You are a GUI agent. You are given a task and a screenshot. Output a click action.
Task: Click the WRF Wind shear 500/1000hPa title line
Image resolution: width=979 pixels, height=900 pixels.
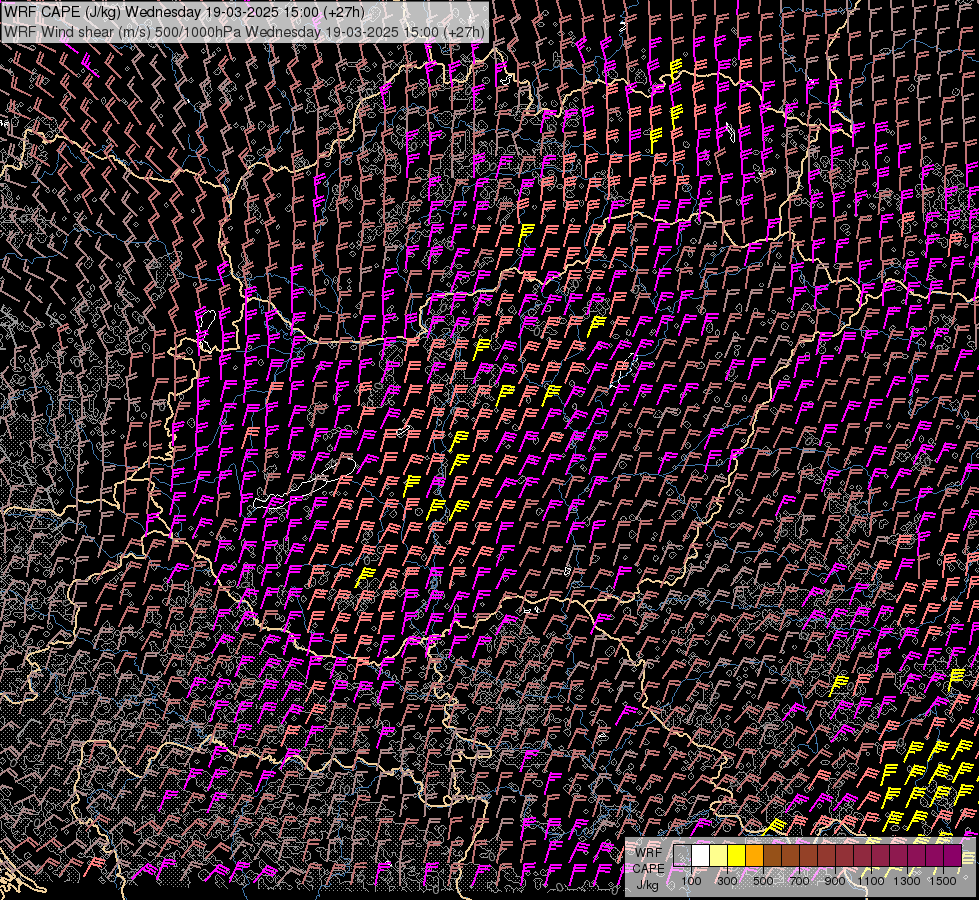[244, 32]
